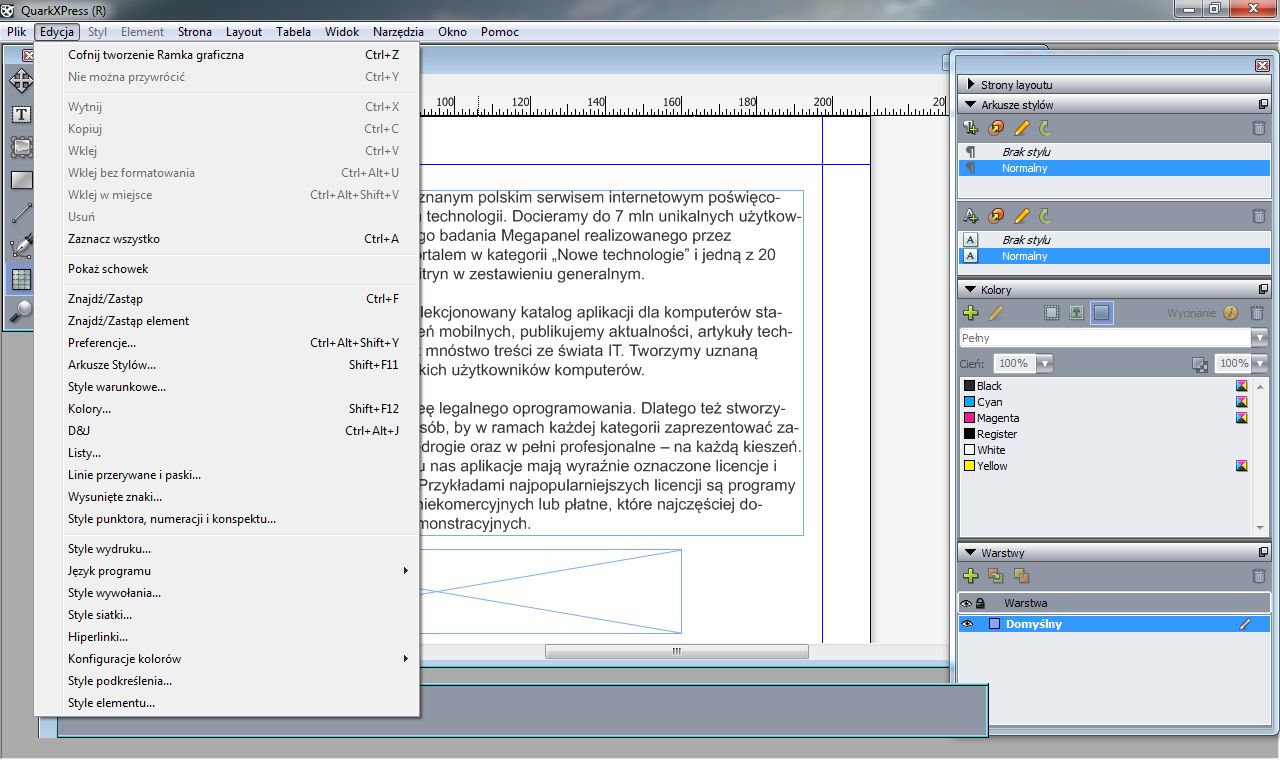The width and height of the screenshot is (1280, 760).
Task: Add new layer with green plus
Action: coord(970,576)
